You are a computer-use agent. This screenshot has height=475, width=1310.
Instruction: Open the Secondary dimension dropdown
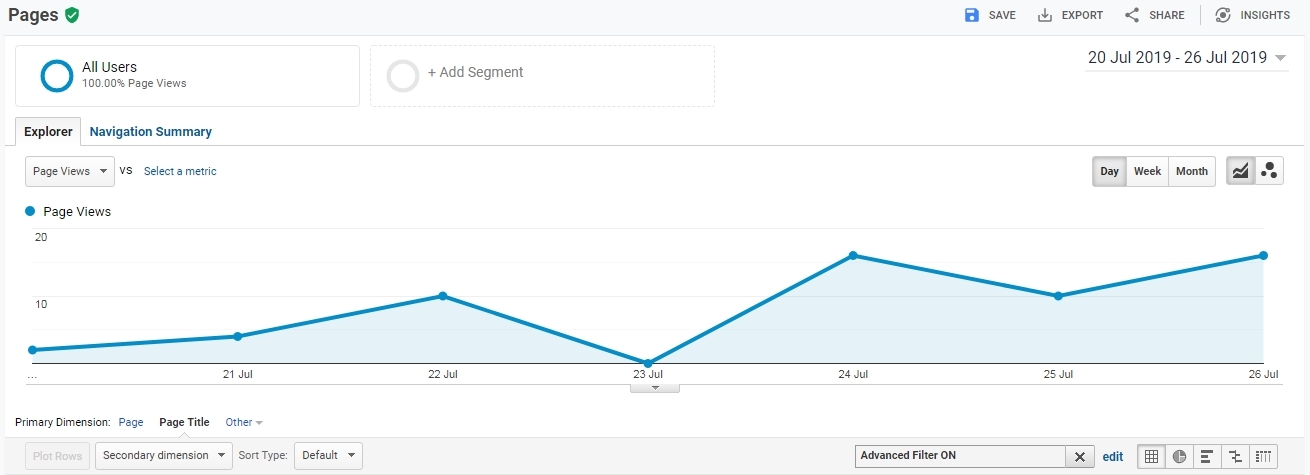[x=164, y=456]
